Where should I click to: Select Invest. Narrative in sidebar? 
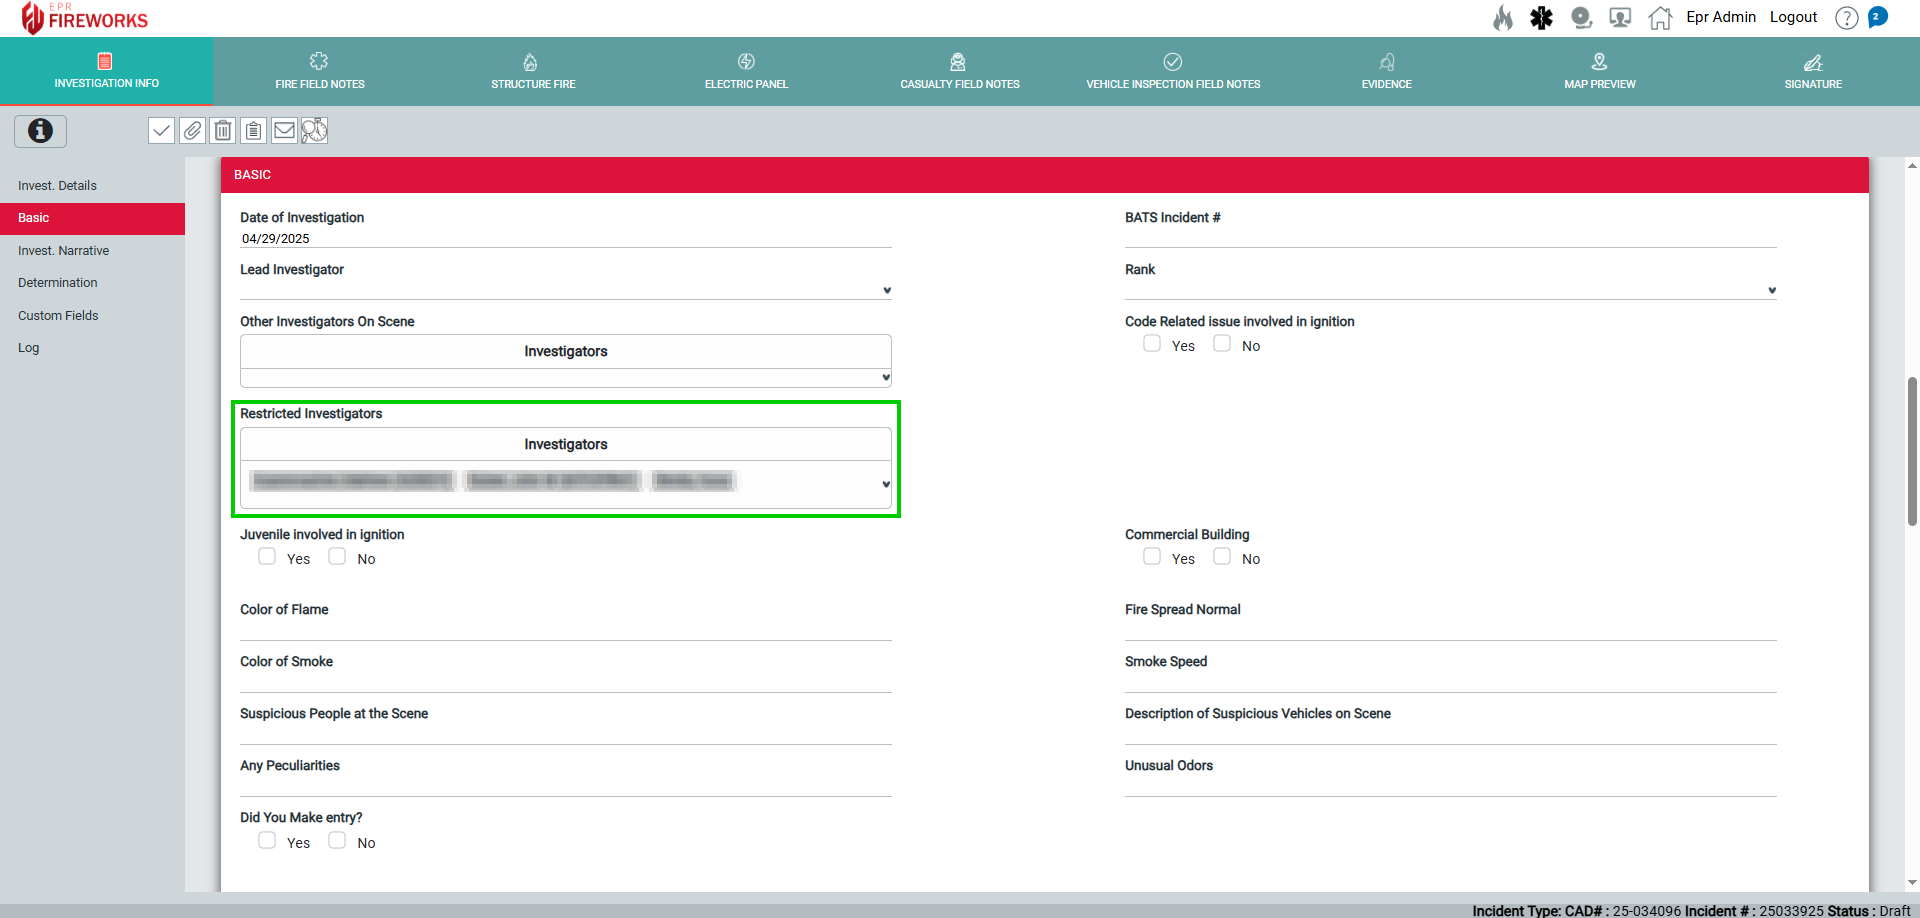click(x=64, y=251)
